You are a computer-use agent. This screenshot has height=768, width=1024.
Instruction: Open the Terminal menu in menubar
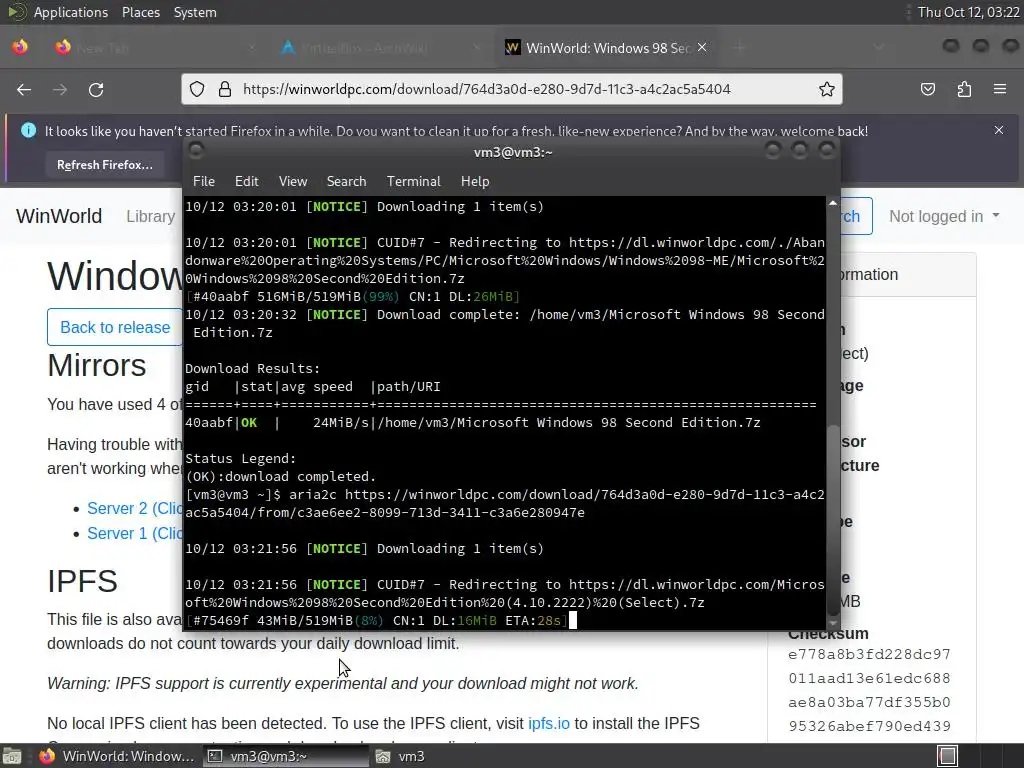pos(413,181)
